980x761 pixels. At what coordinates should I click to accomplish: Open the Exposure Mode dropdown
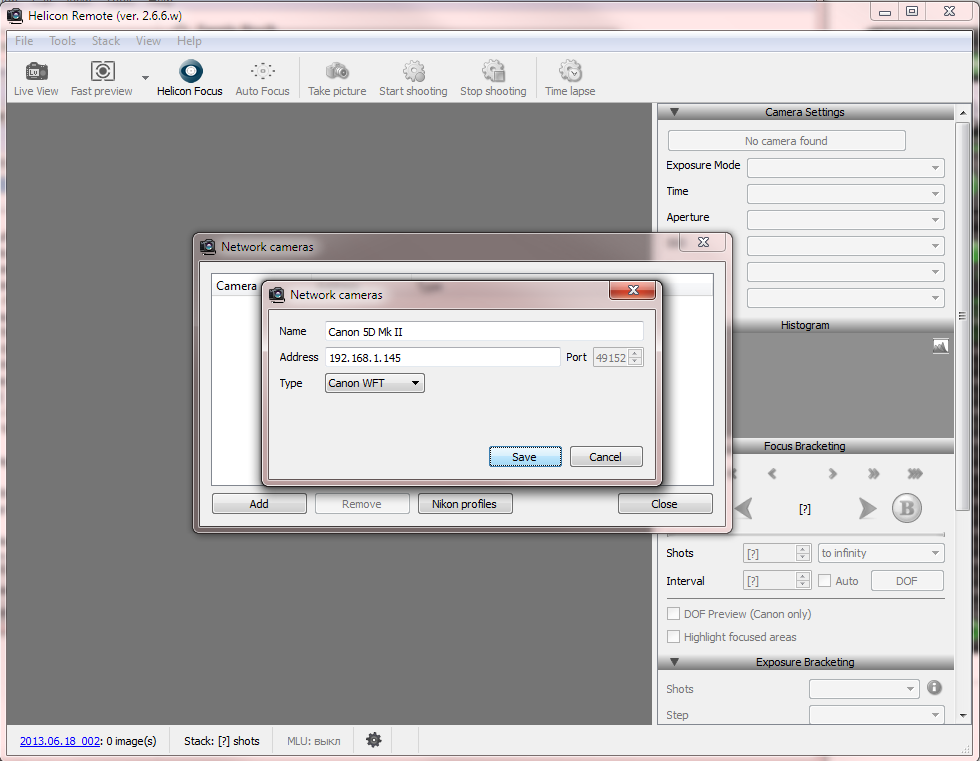(845, 167)
